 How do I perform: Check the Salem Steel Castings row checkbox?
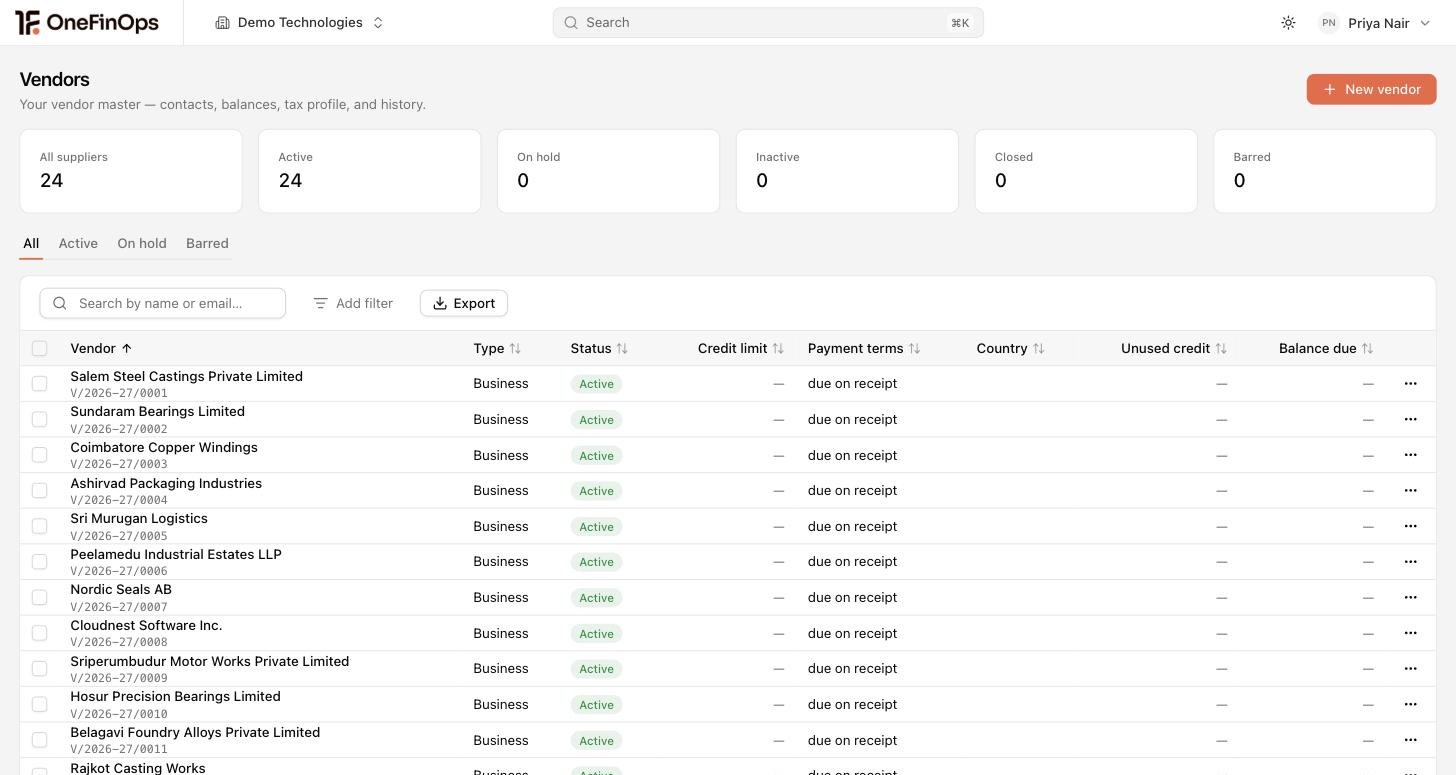[x=39, y=384]
